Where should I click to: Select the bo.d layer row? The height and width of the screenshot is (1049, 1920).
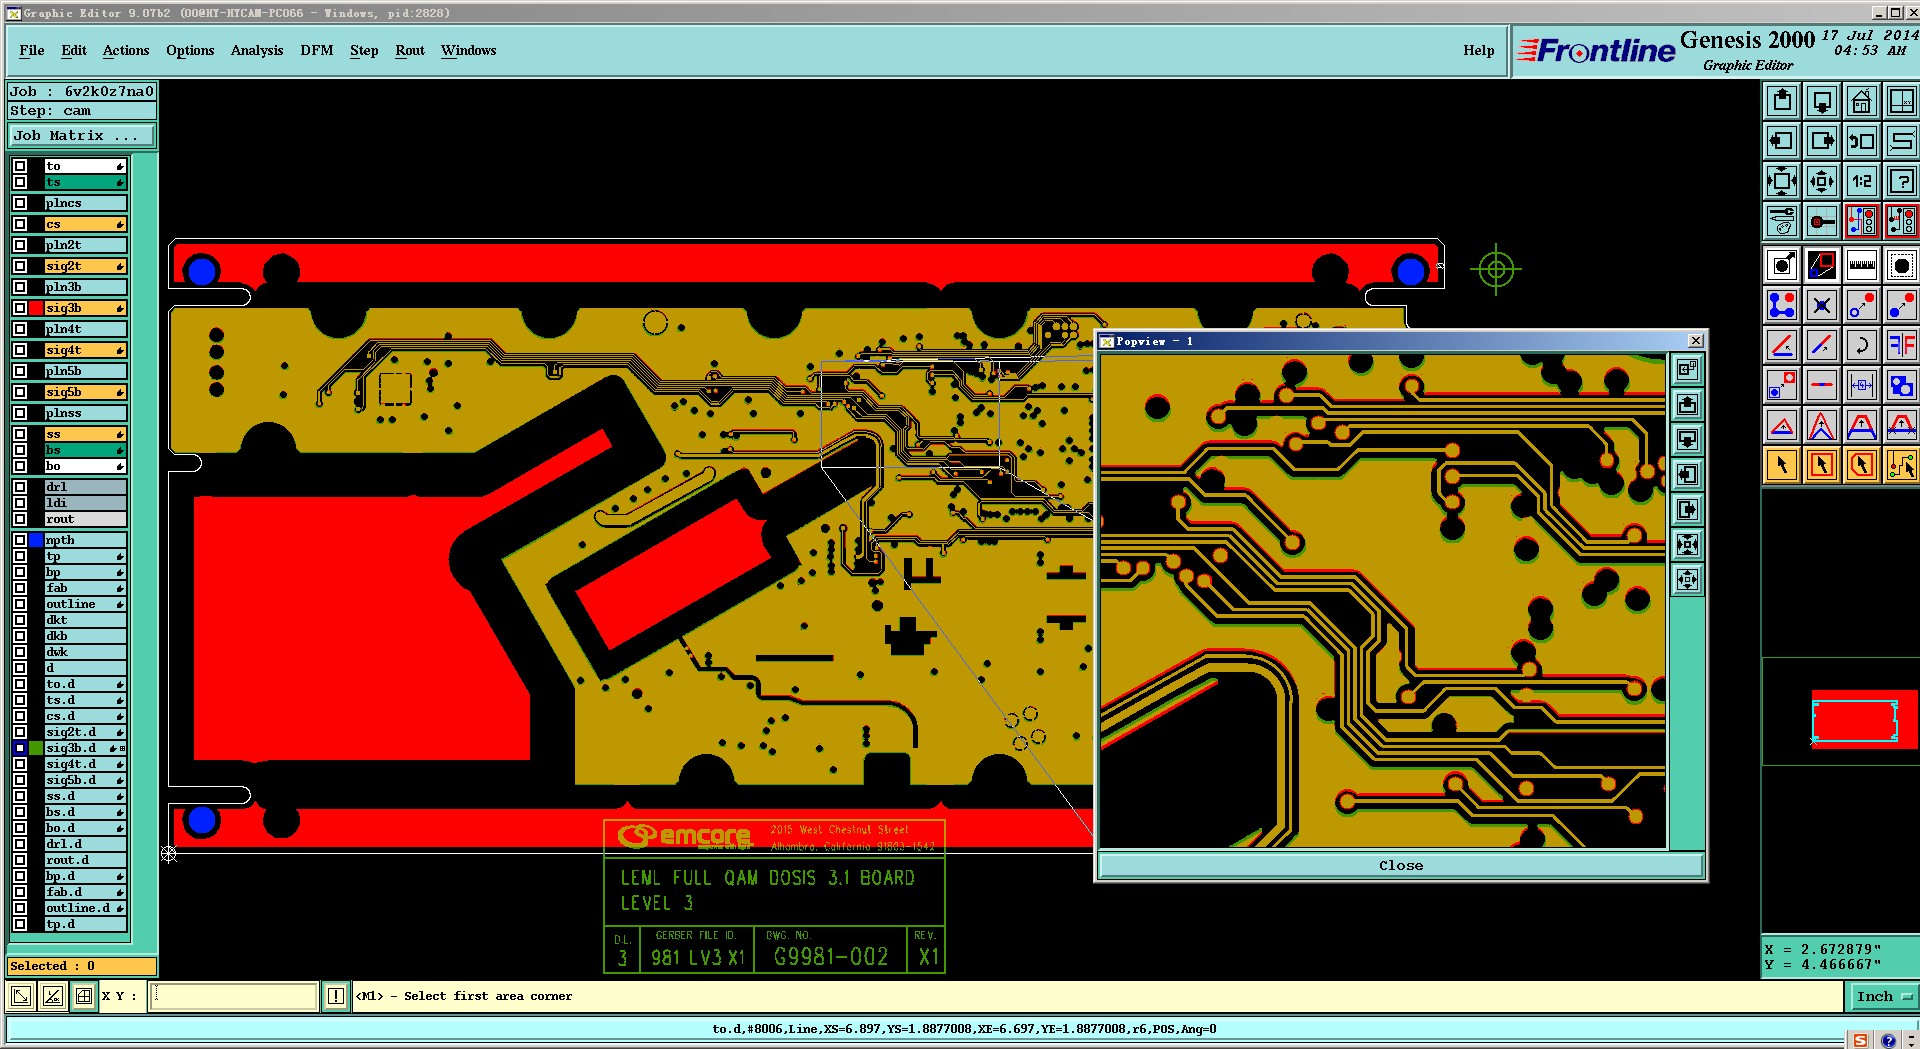coord(86,828)
